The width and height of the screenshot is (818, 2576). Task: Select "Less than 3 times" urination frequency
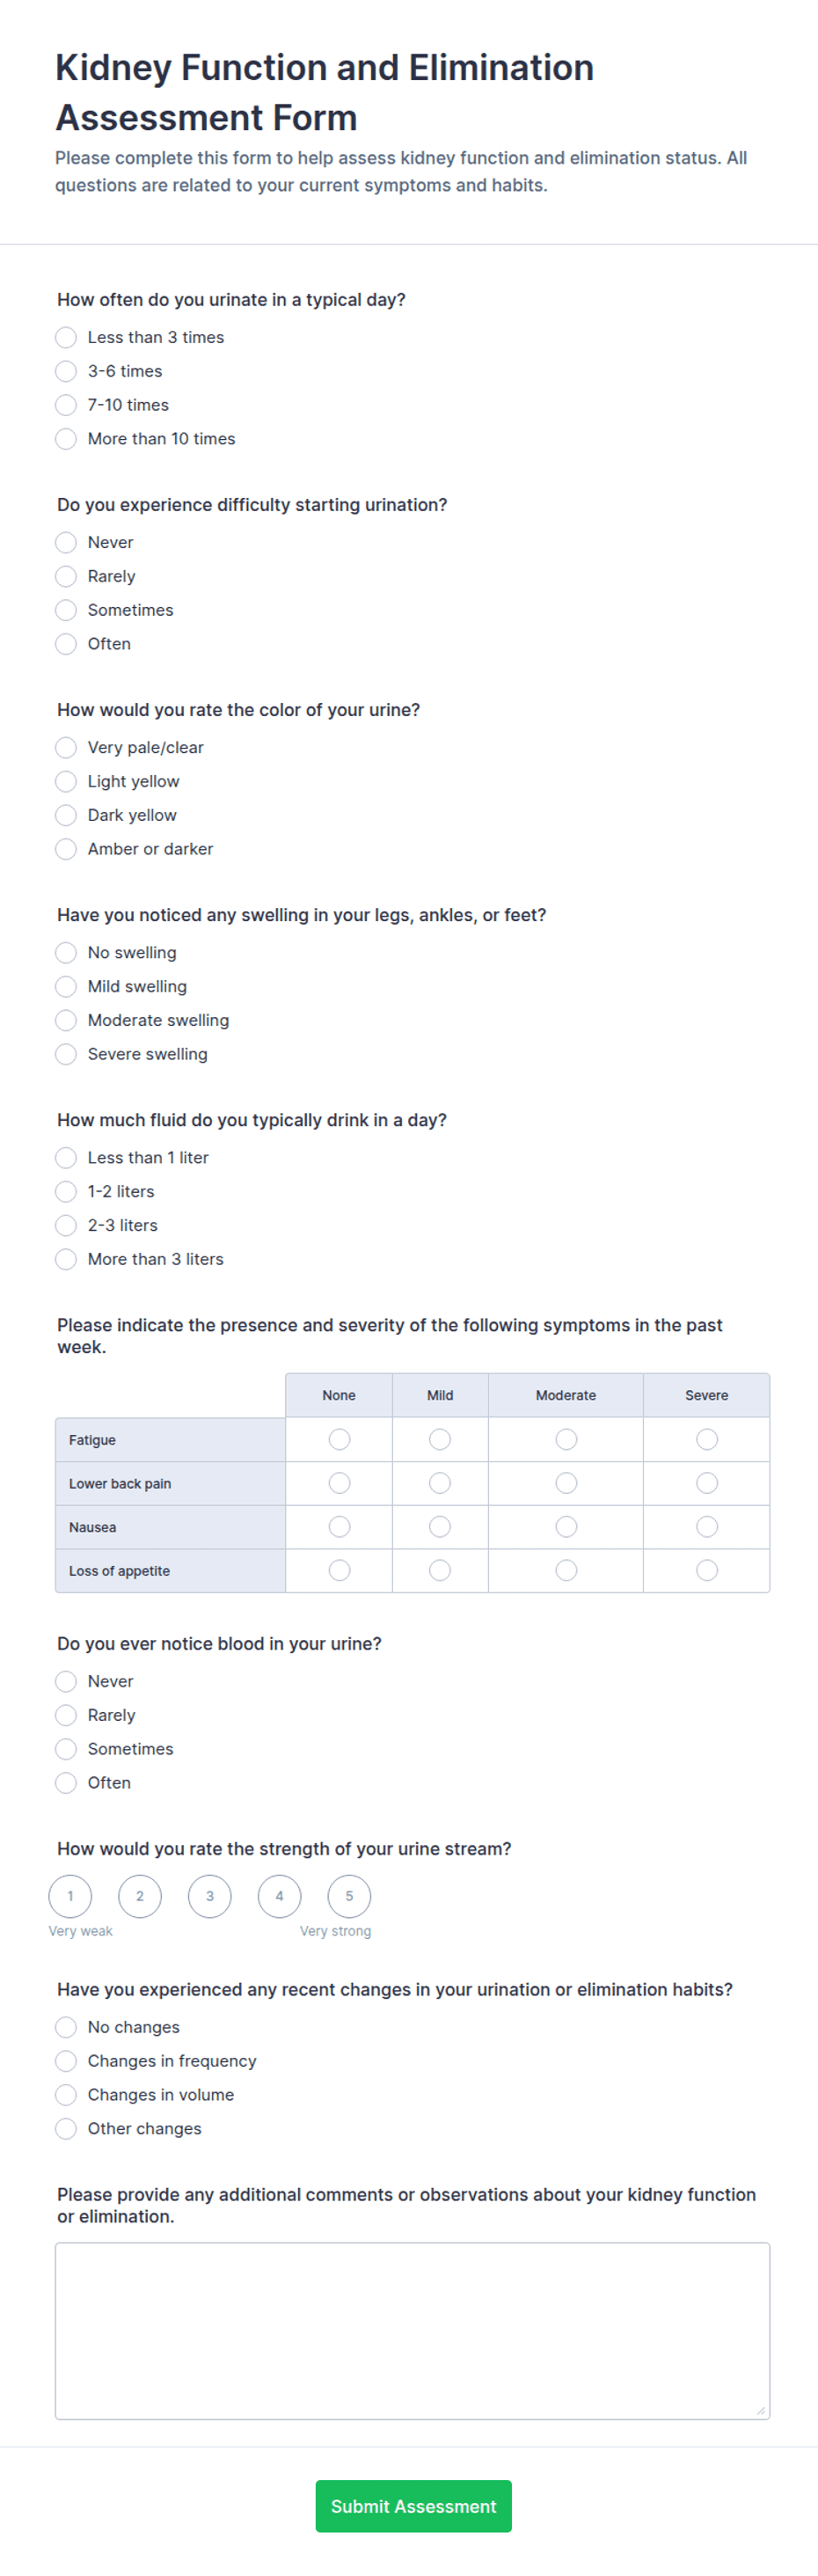tap(66, 337)
